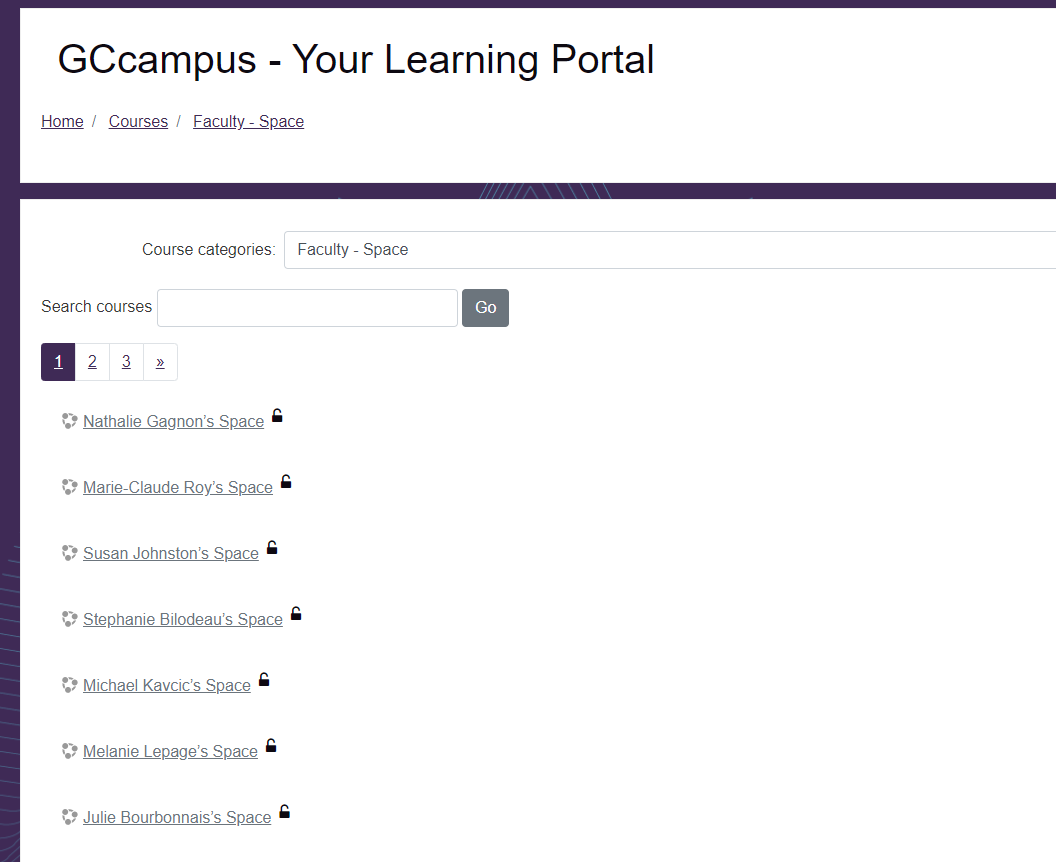Click course icon beside Melanie Lepage's Space
Image resolution: width=1056 pixels, height=862 pixels.
(69, 751)
